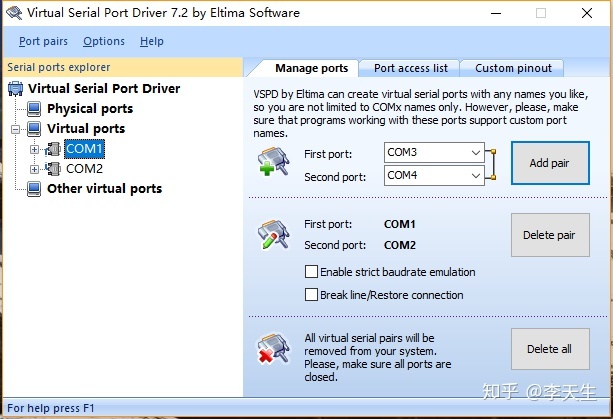This screenshot has height=419, width=613.
Task: Click the add pair connector icon with plus
Action: coord(273,161)
